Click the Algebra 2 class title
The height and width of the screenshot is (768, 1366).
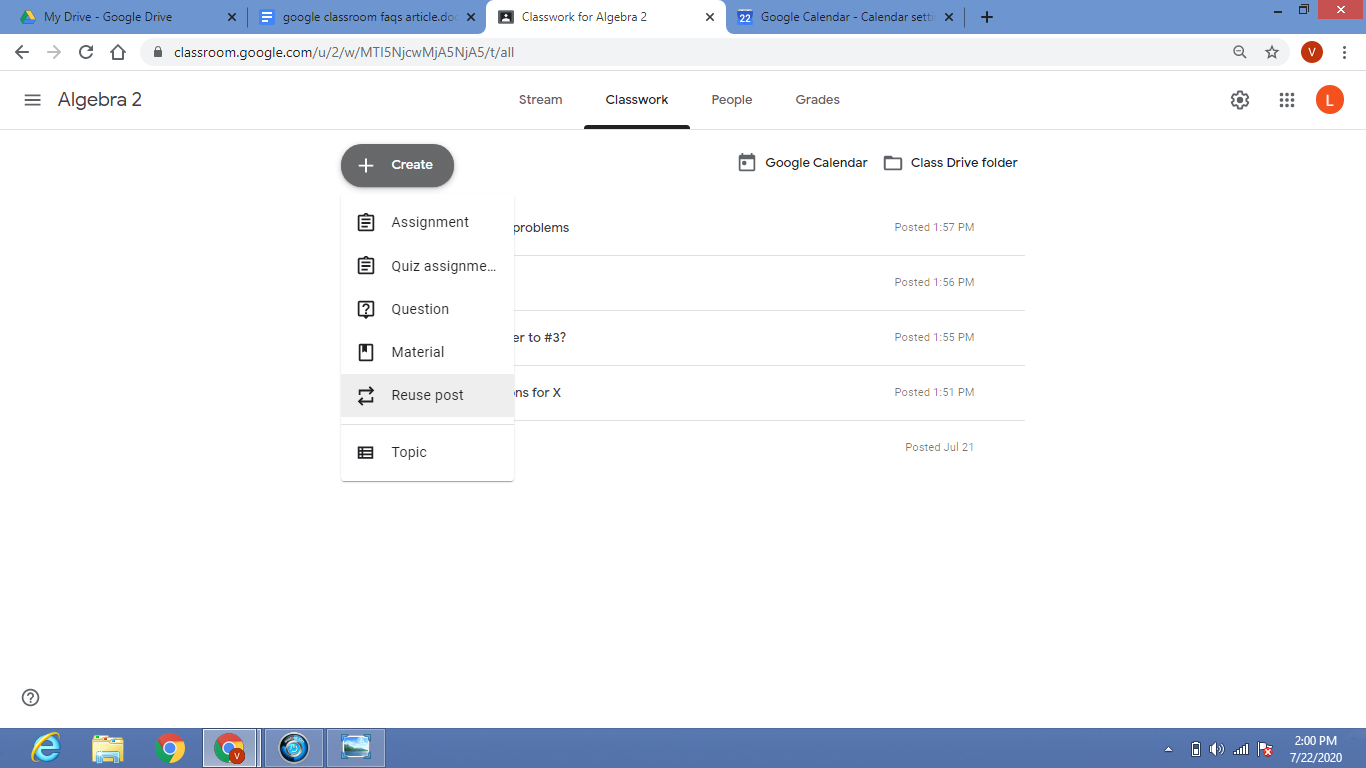pos(100,100)
